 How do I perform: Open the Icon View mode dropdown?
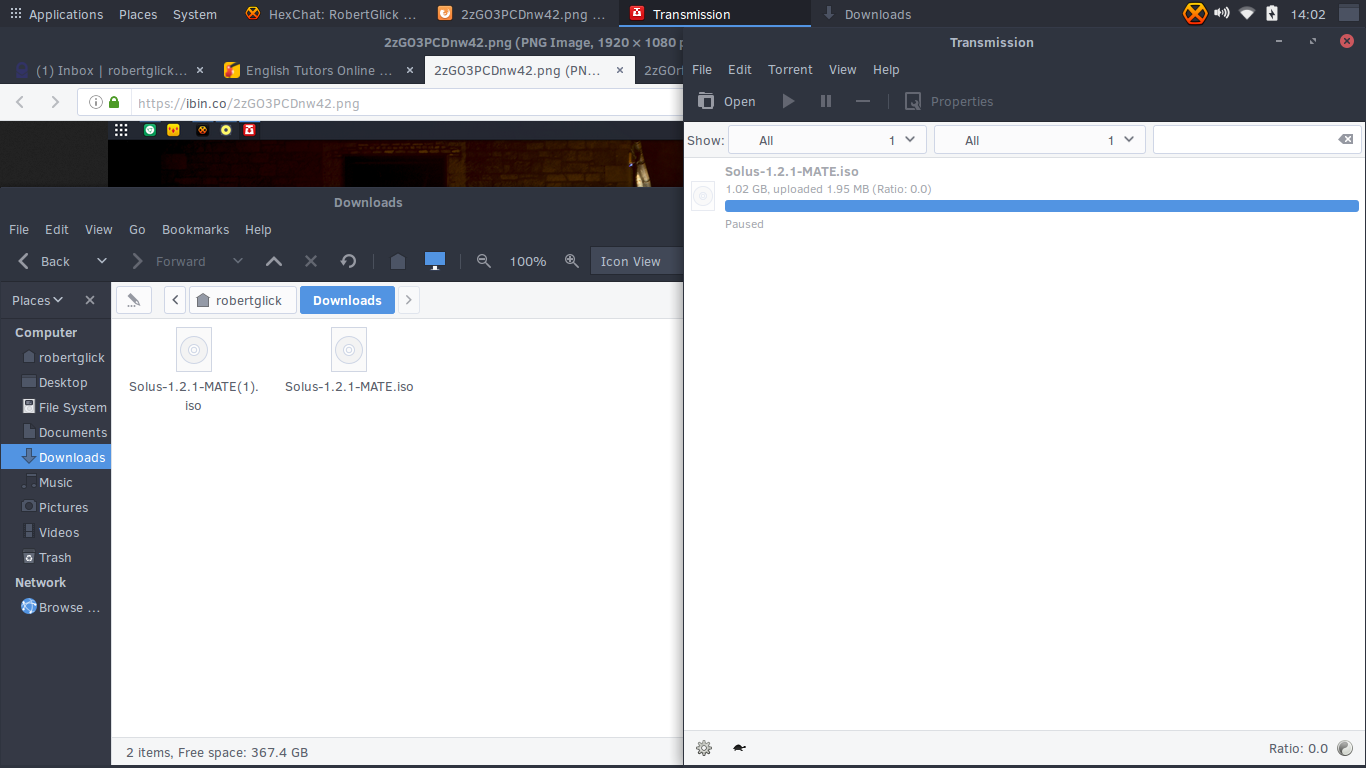(636, 261)
